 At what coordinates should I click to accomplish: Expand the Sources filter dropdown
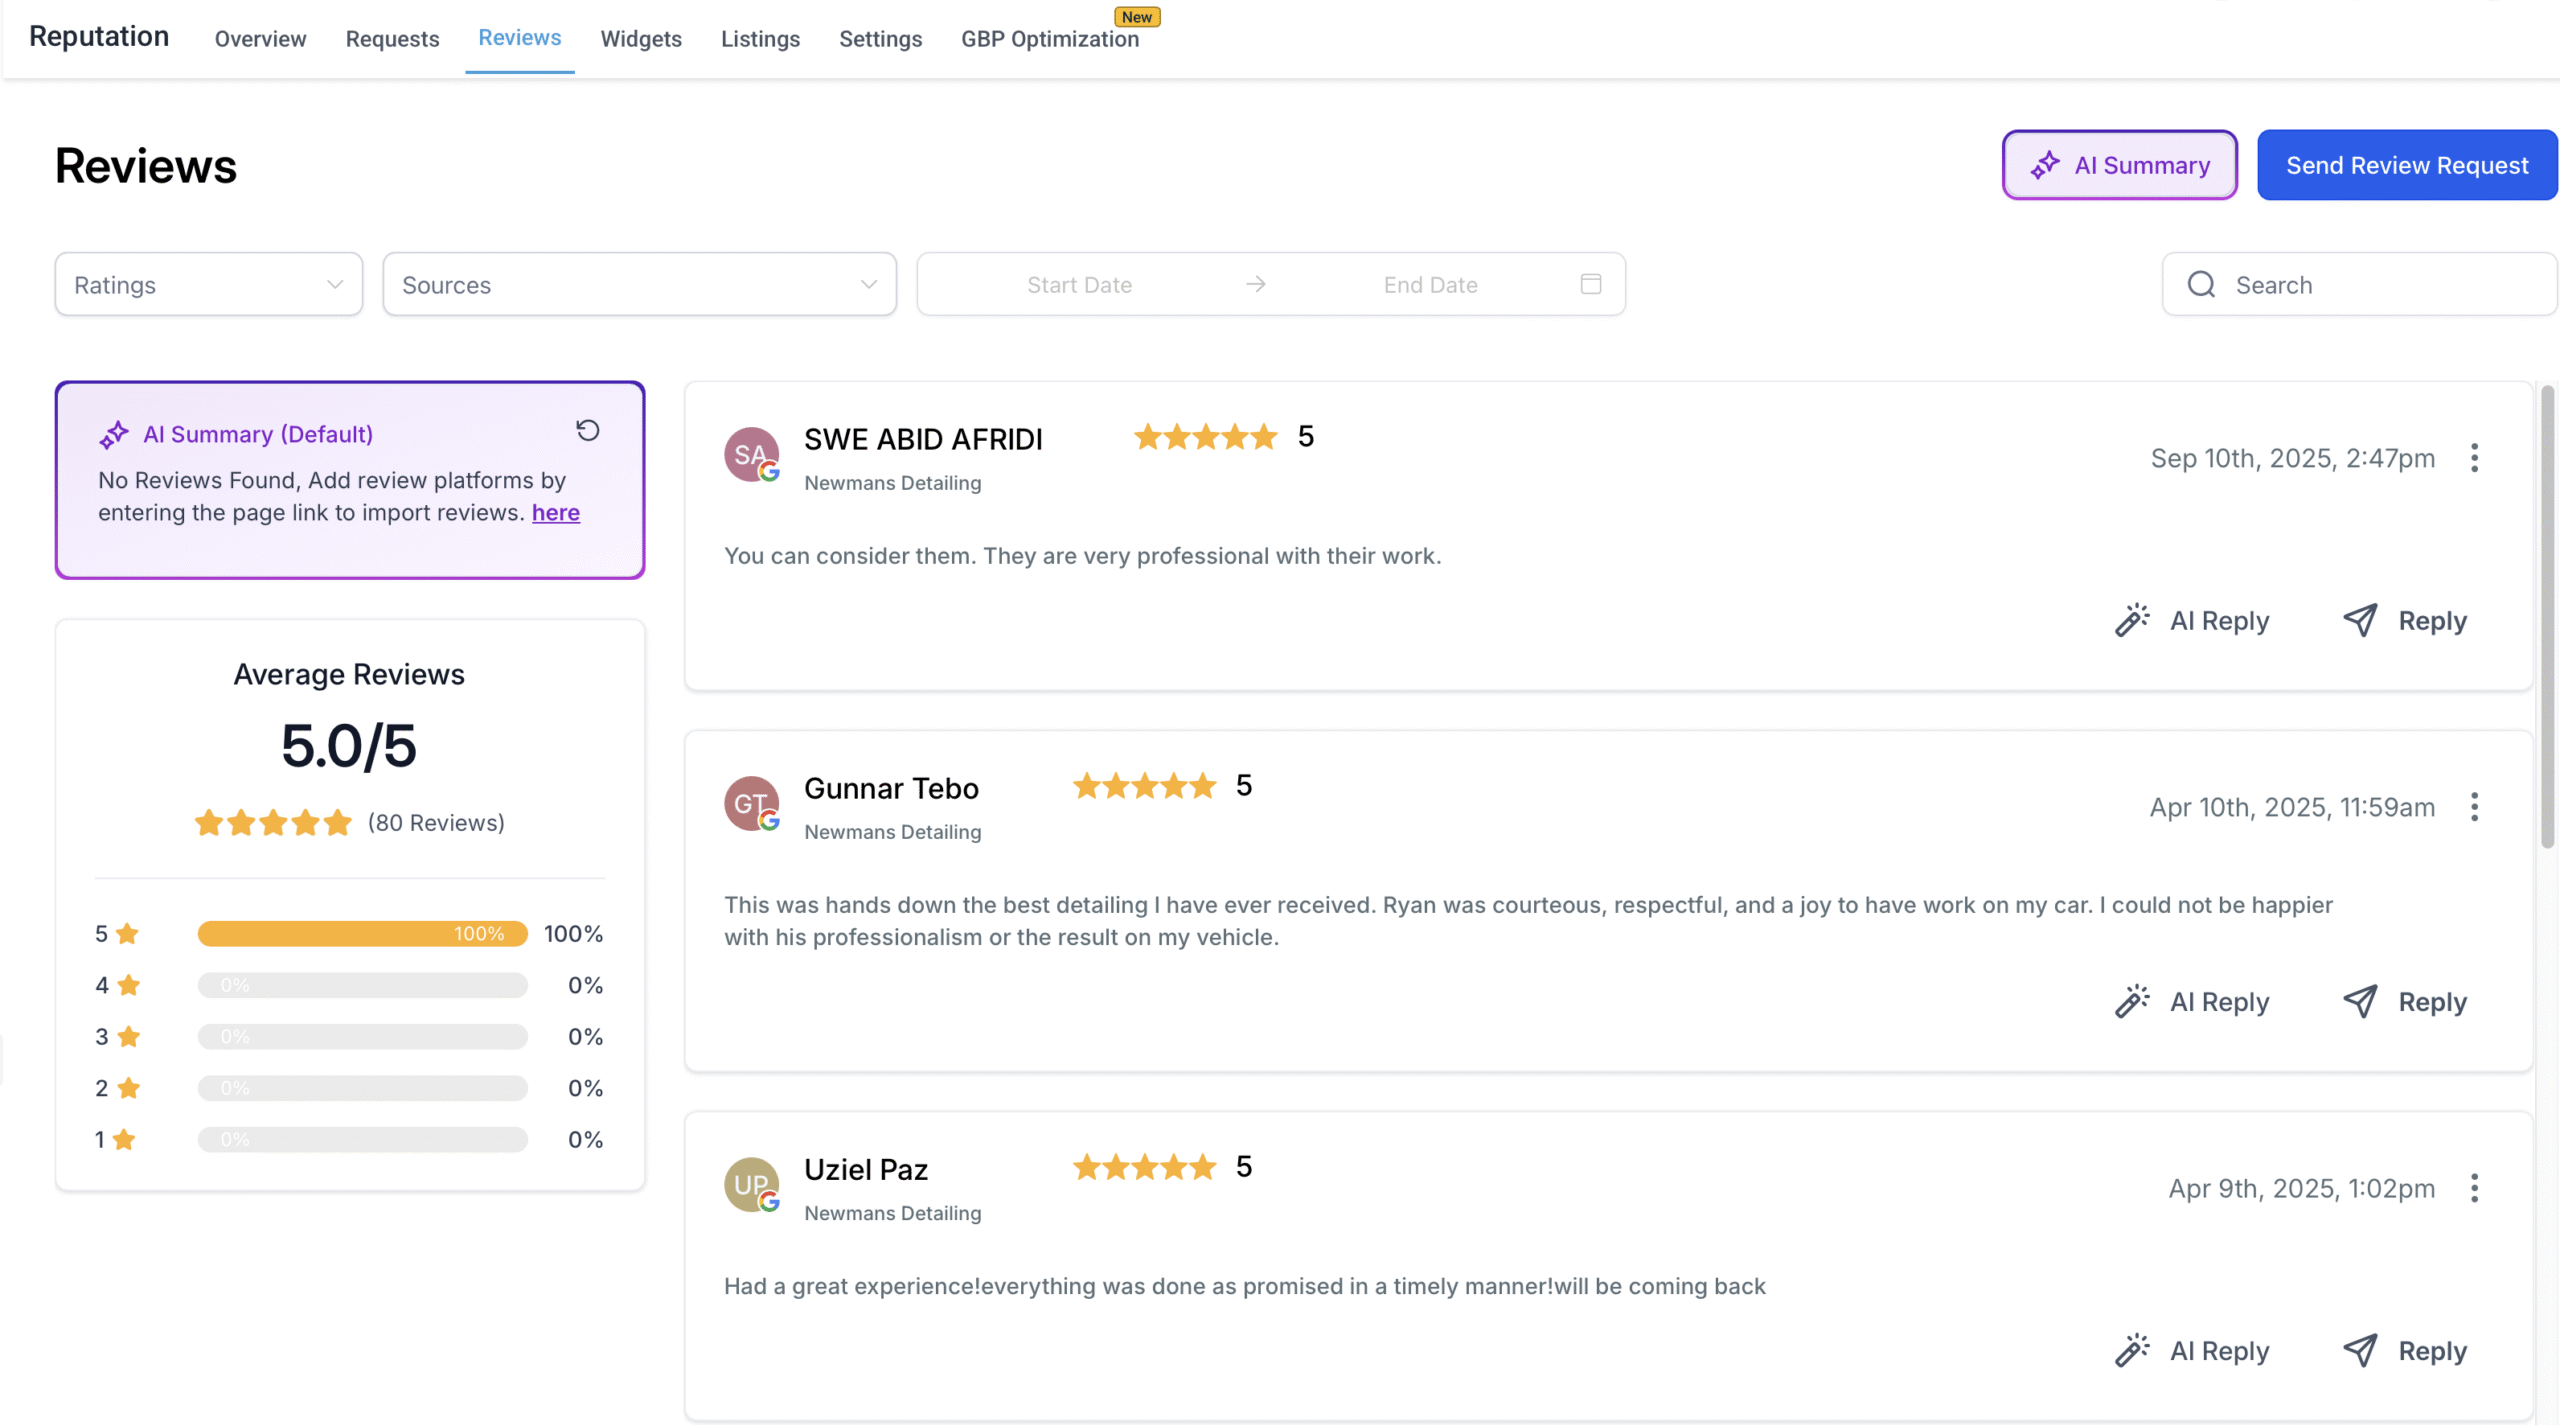(x=639, y=285)
